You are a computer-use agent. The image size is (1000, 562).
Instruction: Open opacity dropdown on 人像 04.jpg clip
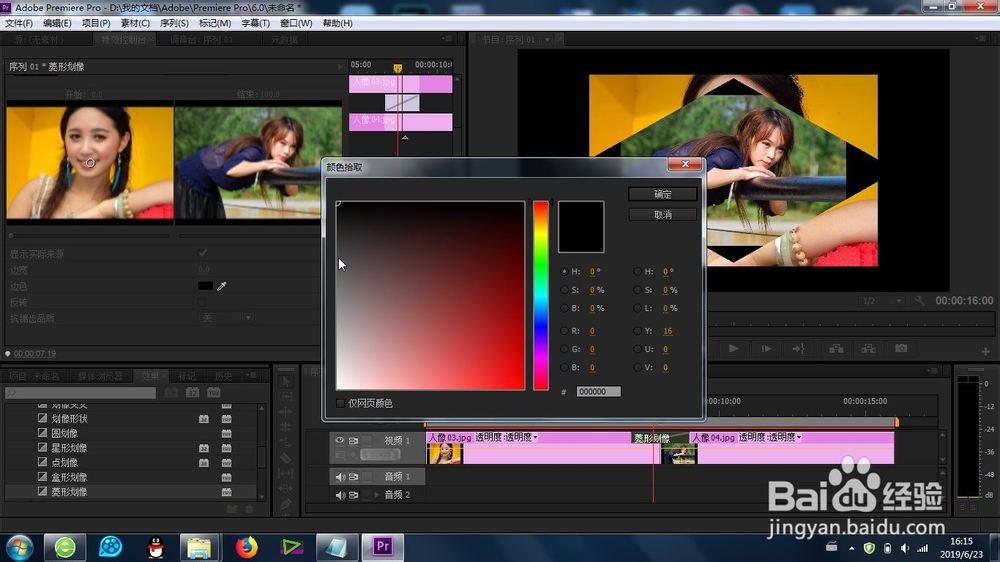coord(799,438)
